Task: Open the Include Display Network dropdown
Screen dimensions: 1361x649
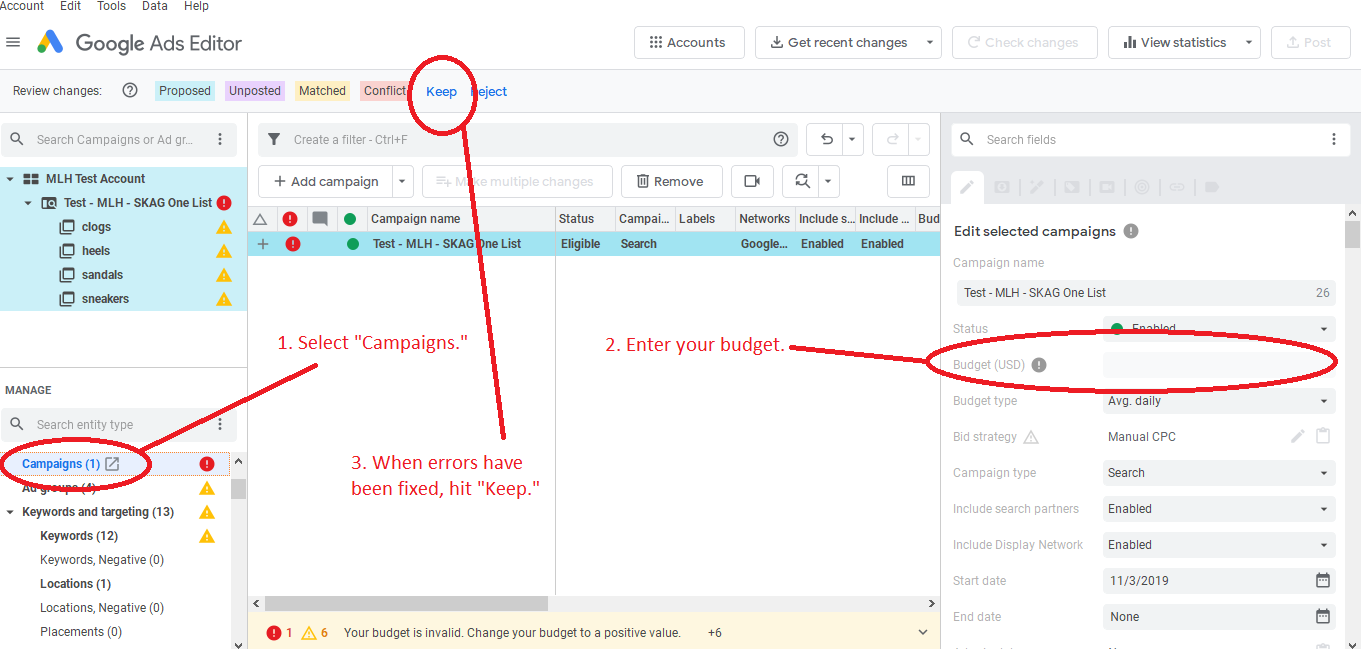Action: (1219, 545)
